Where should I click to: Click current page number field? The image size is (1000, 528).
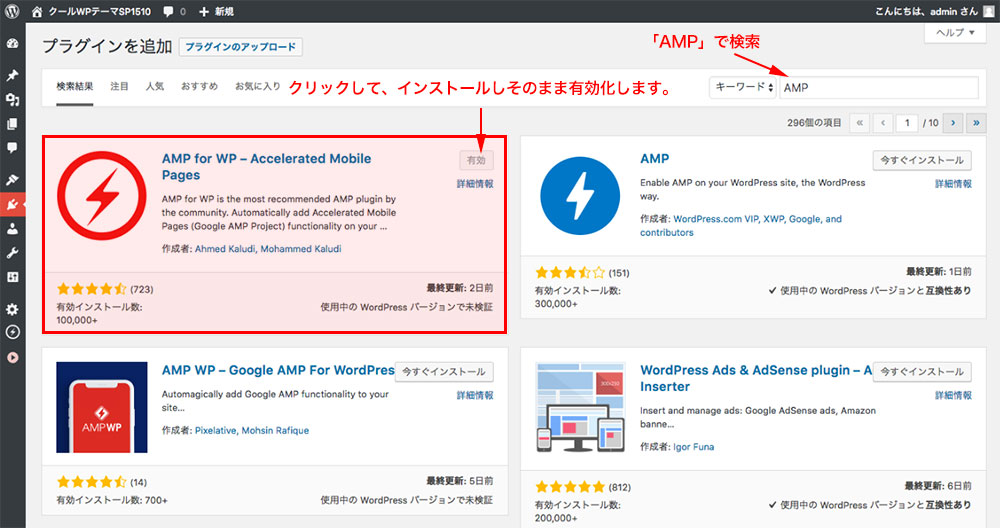pos(907,123)
